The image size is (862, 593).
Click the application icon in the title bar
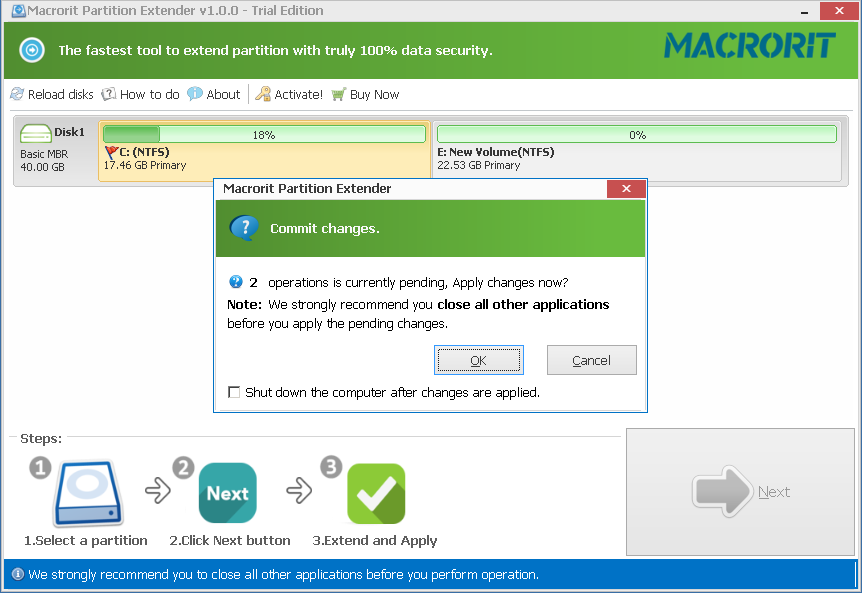point(19,10)
